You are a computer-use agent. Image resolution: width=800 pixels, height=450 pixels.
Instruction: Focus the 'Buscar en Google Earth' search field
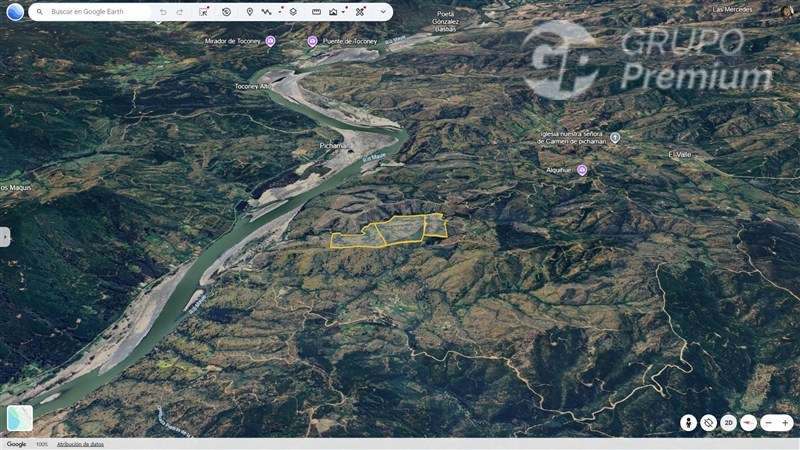tap(91, 12)
